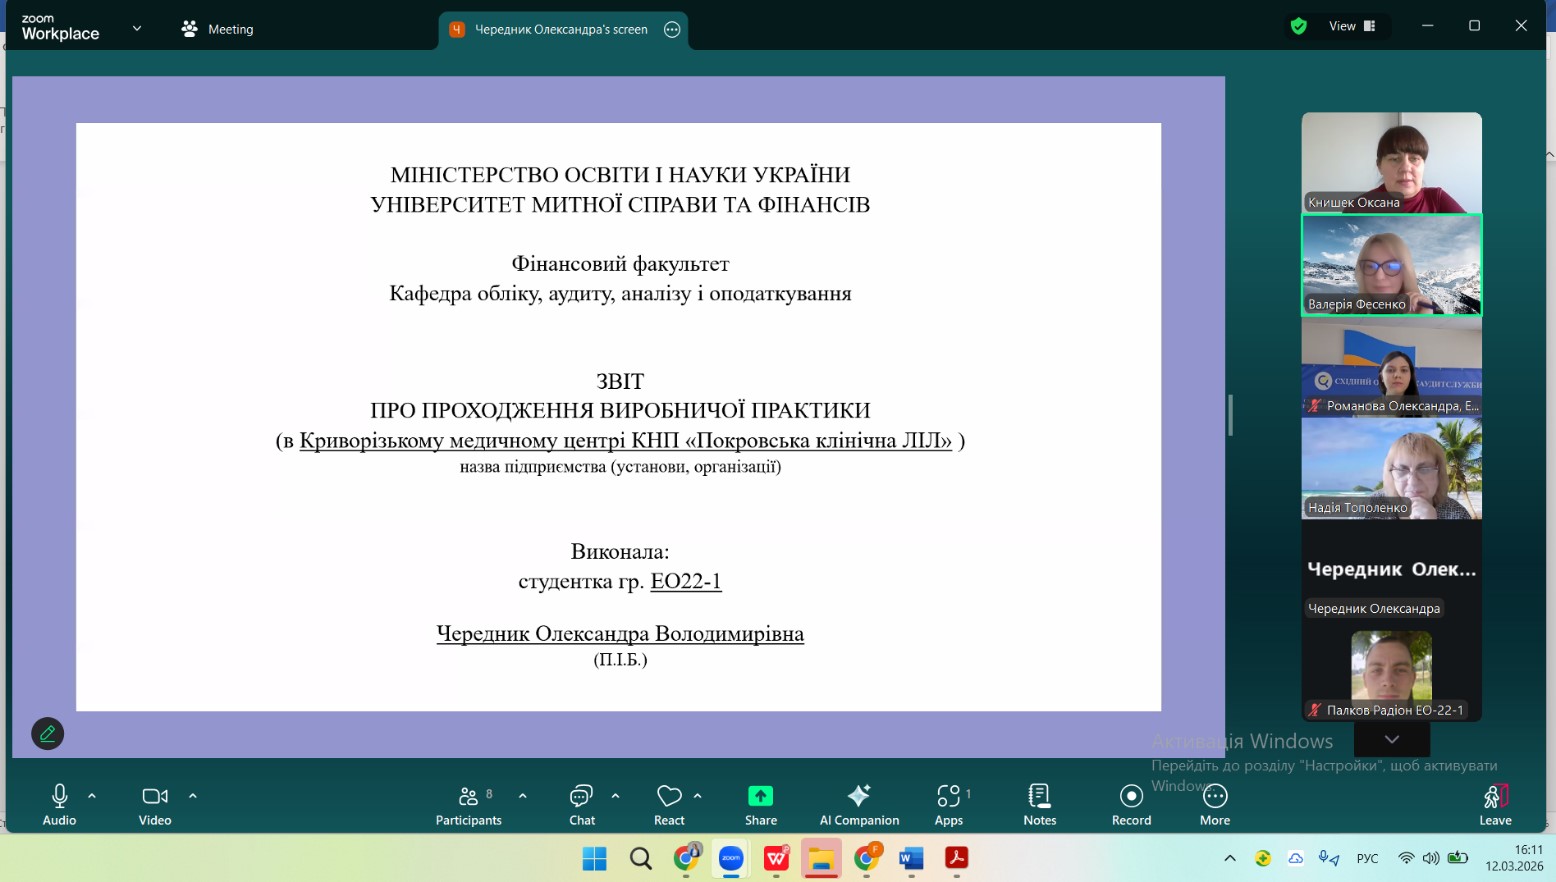Viewport: 1556px width, 882px height.
Task: Open the View layout menu
Action: [1352, 26]
